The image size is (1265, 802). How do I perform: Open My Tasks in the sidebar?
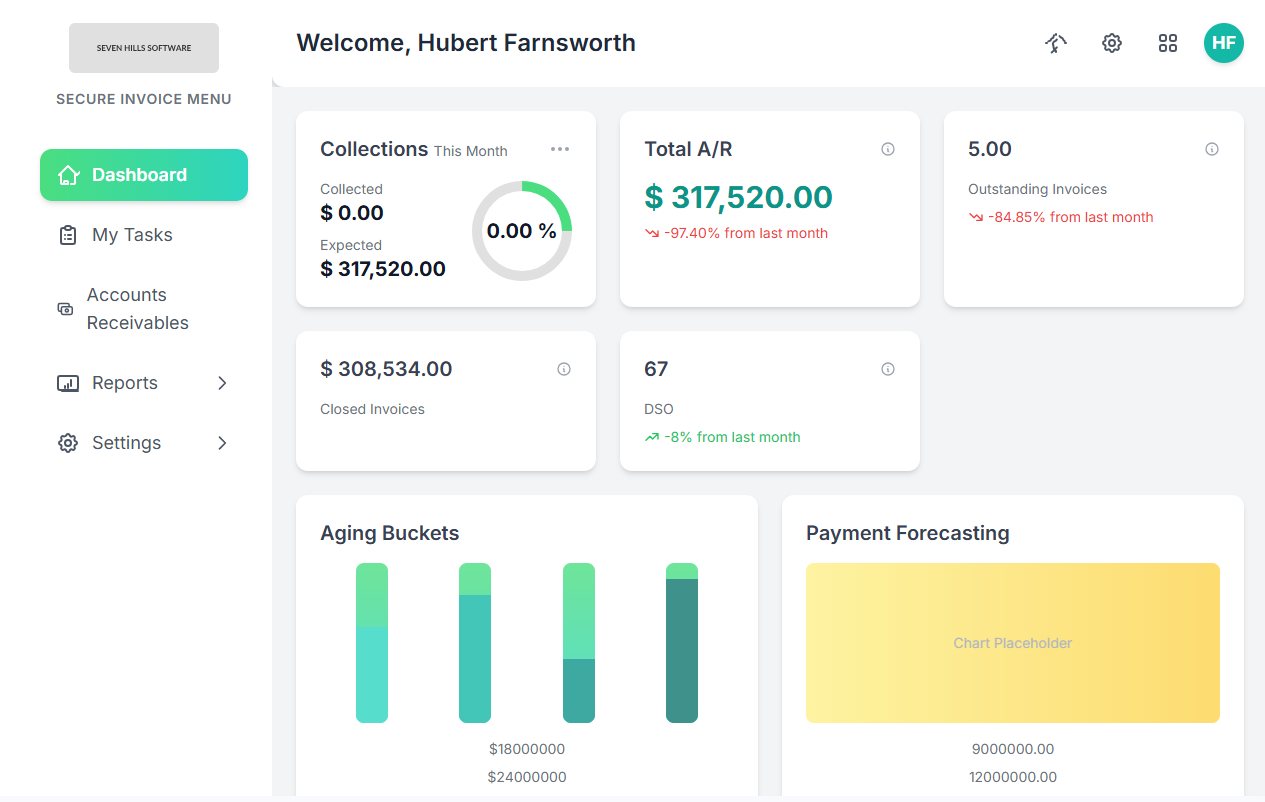point(144,235)
